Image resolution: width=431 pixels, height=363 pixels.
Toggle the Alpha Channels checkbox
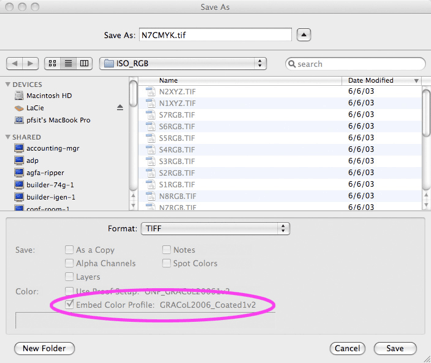pos(69,263)
